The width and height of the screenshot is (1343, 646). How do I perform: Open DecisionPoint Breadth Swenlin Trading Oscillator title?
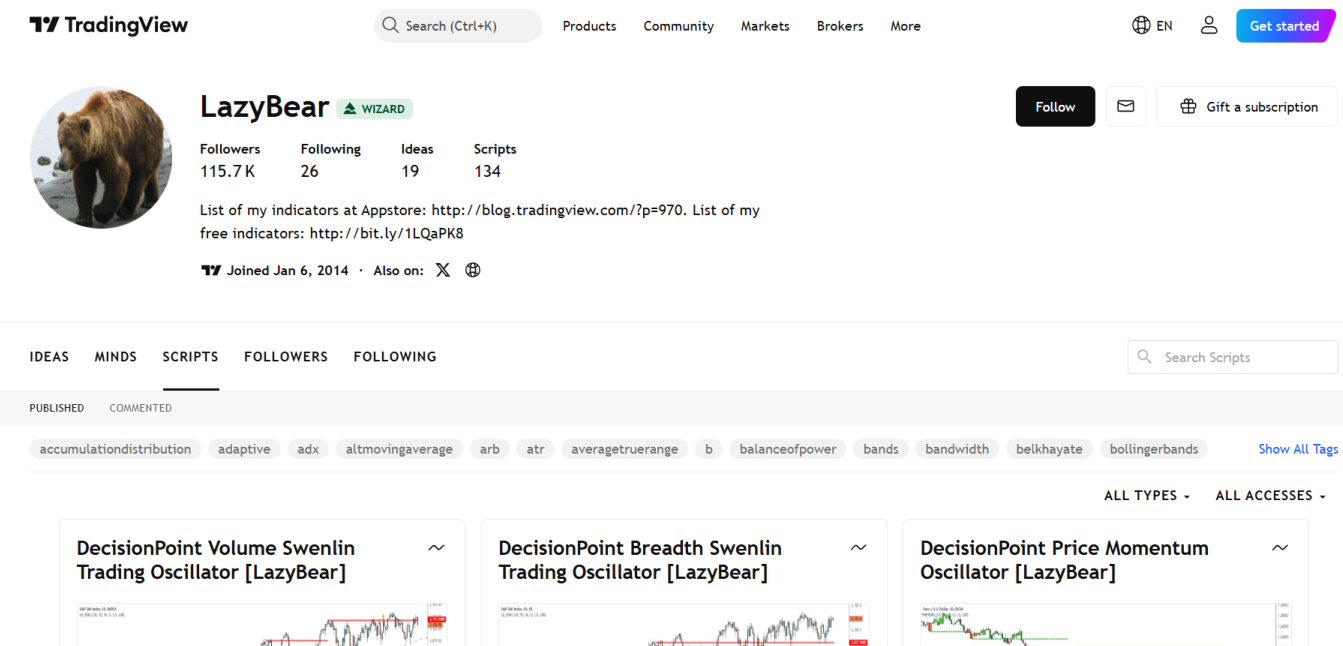(640, 560)
